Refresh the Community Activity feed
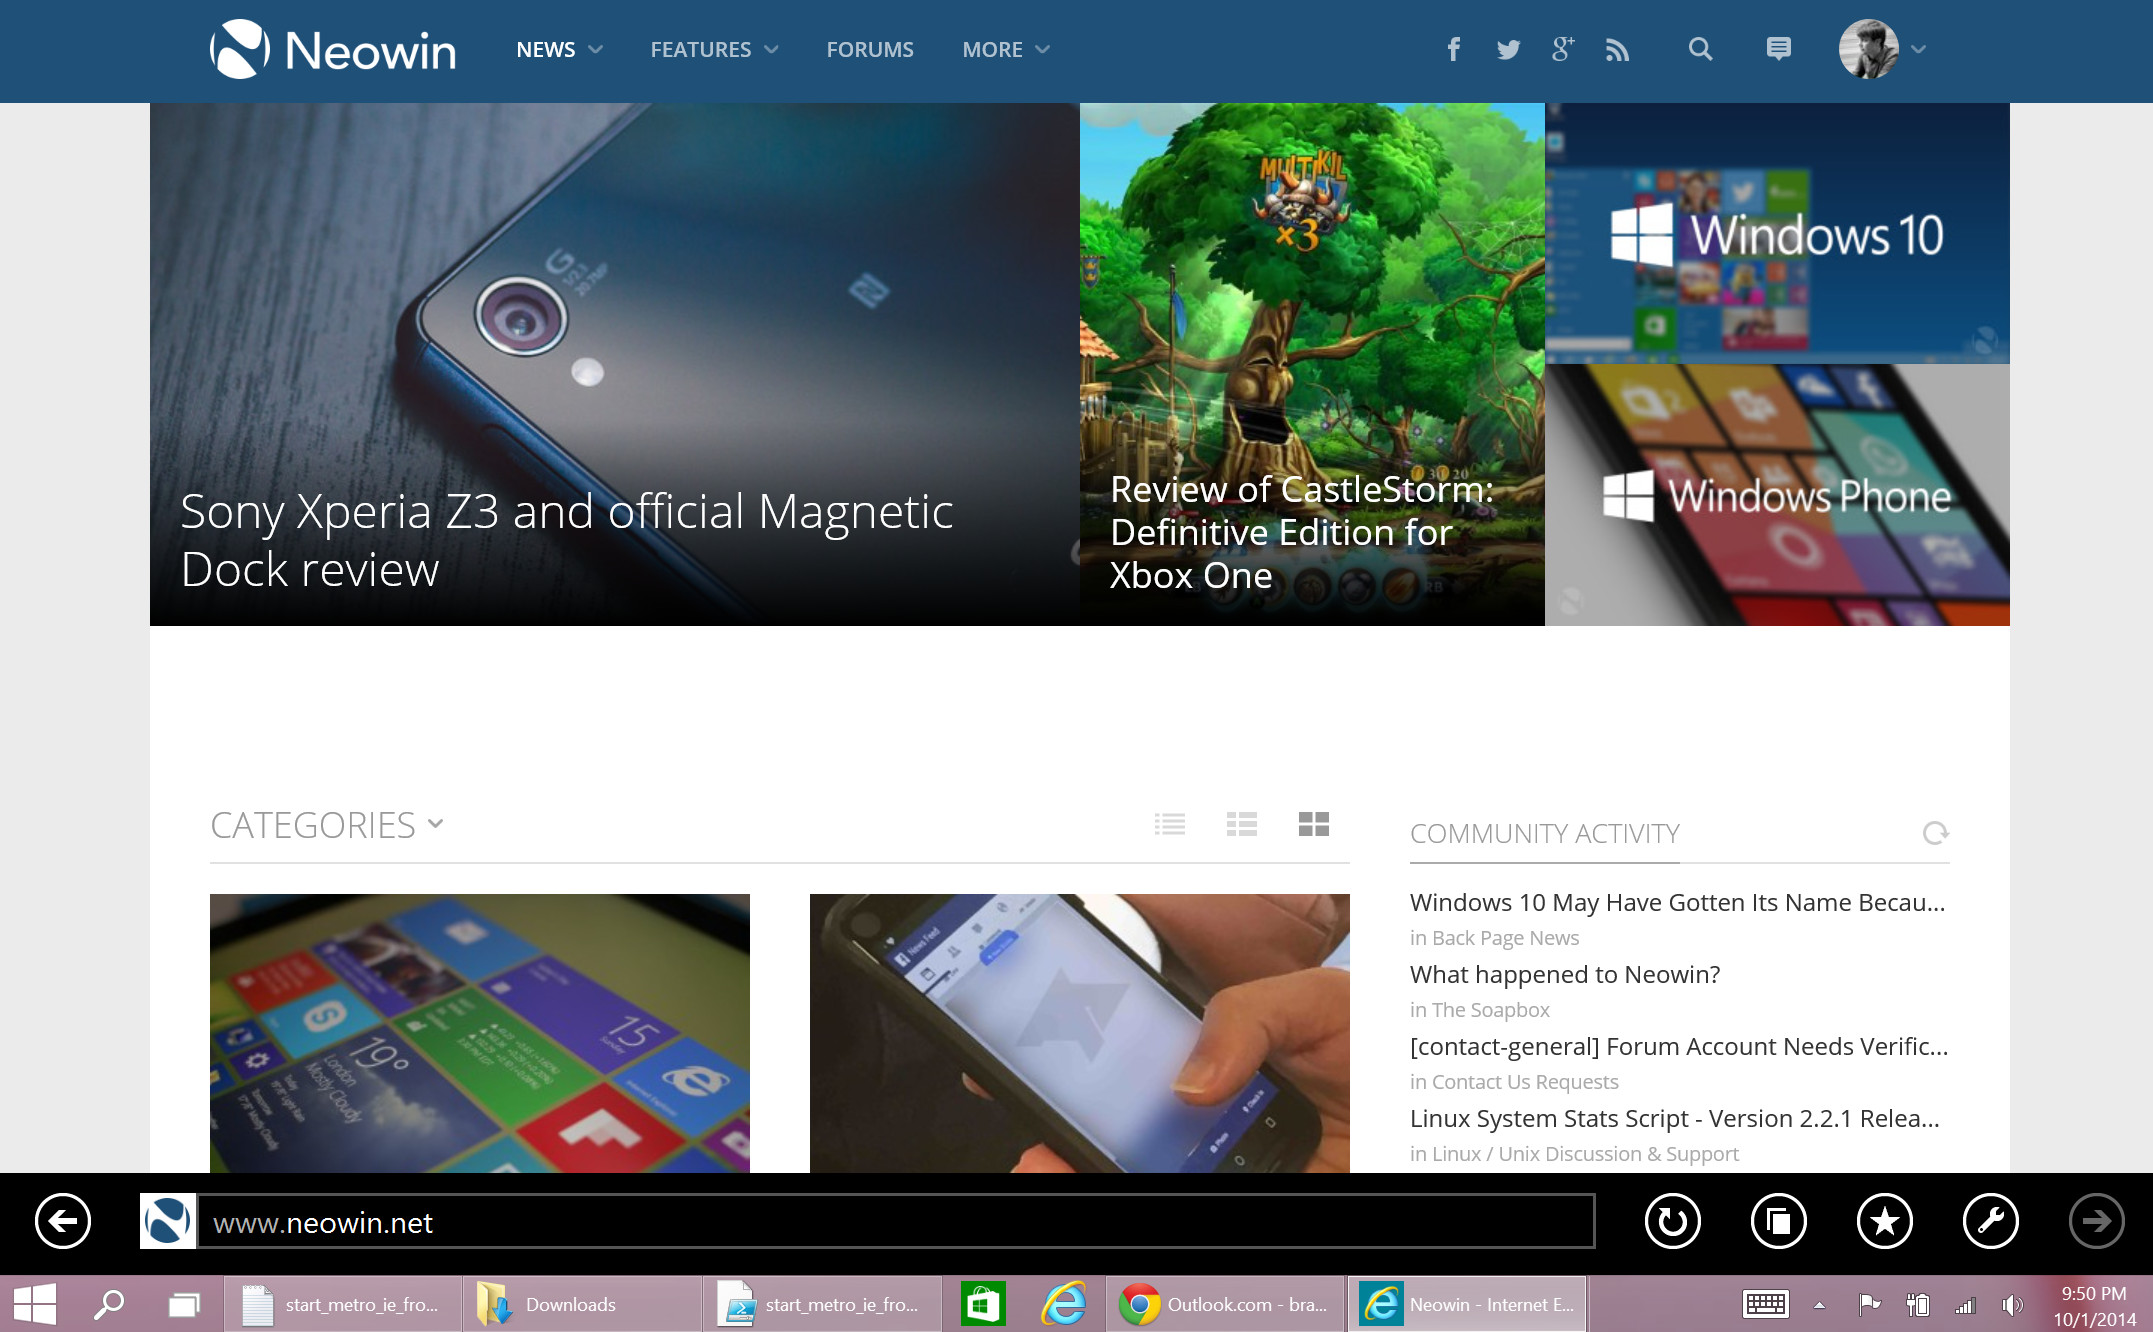 (x=1935, y=833)
